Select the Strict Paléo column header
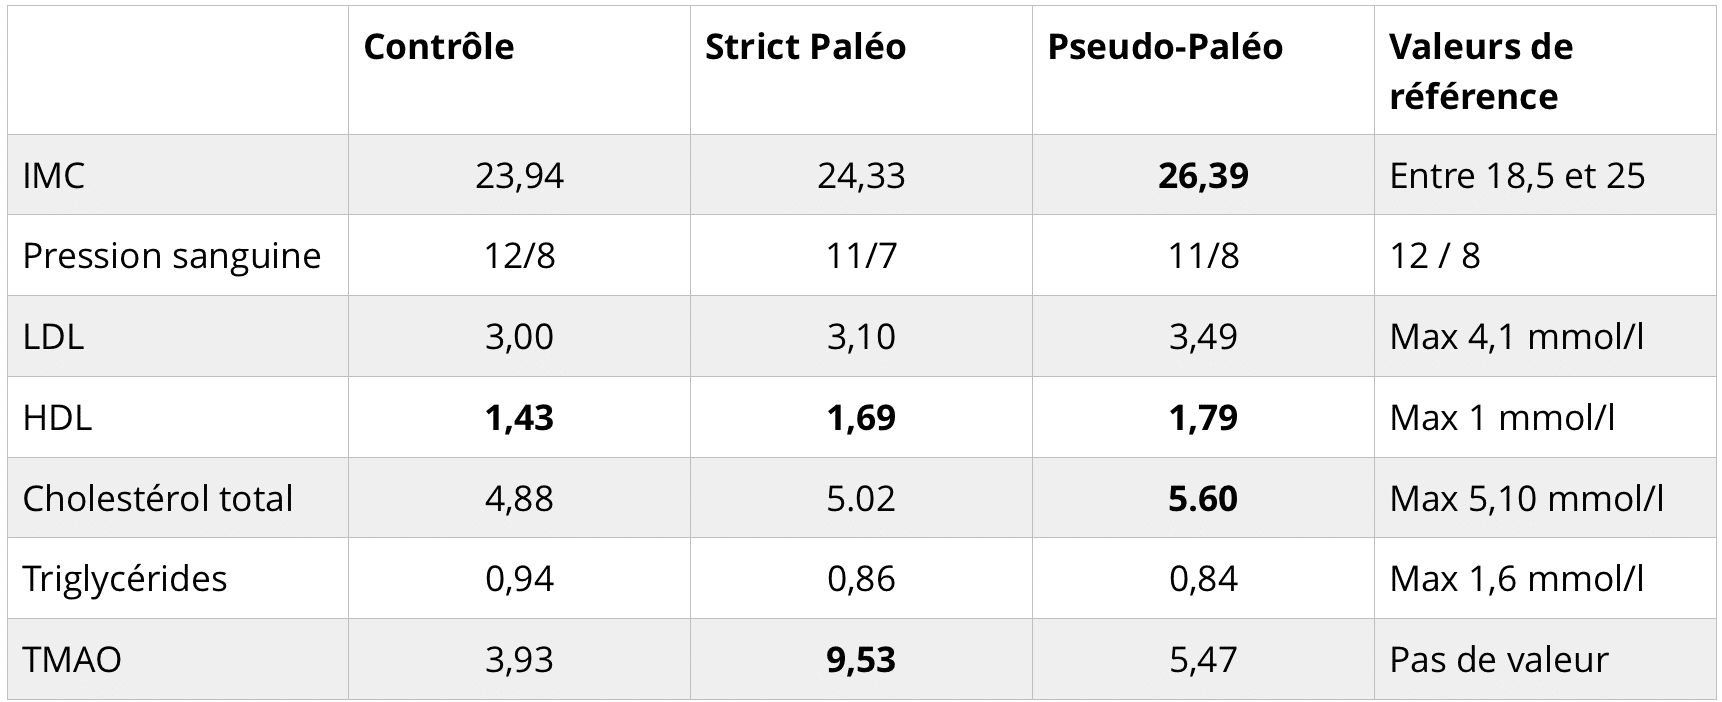The height and width of the screenshot is (702, 1722). (x=805, y=46)
